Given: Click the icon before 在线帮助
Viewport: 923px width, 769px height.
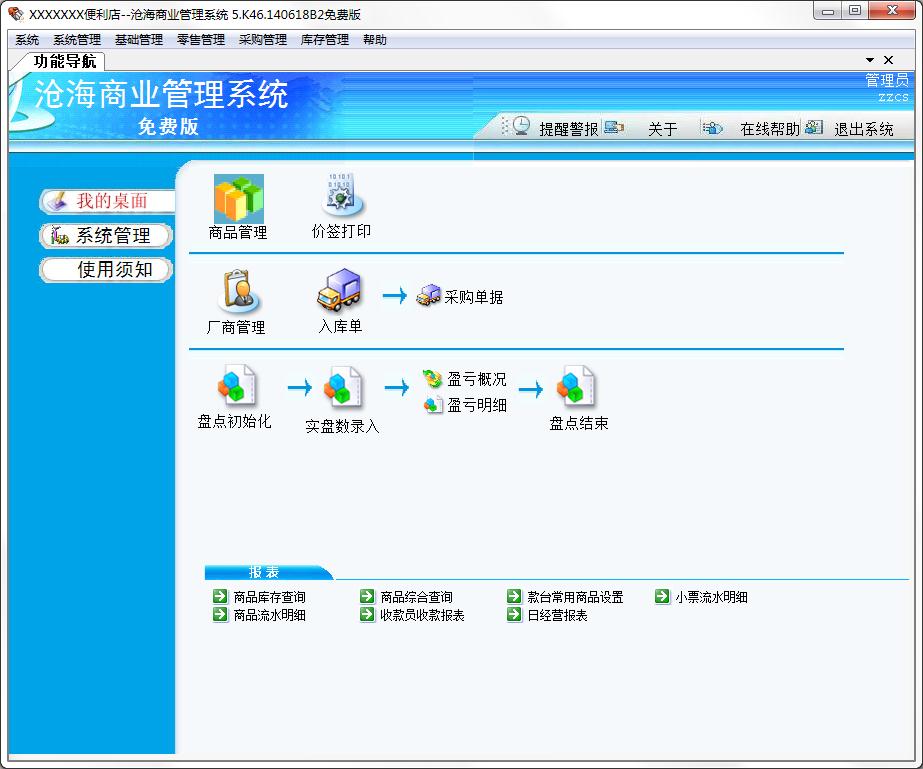Looking at the screenshot, I should (712, 128).
